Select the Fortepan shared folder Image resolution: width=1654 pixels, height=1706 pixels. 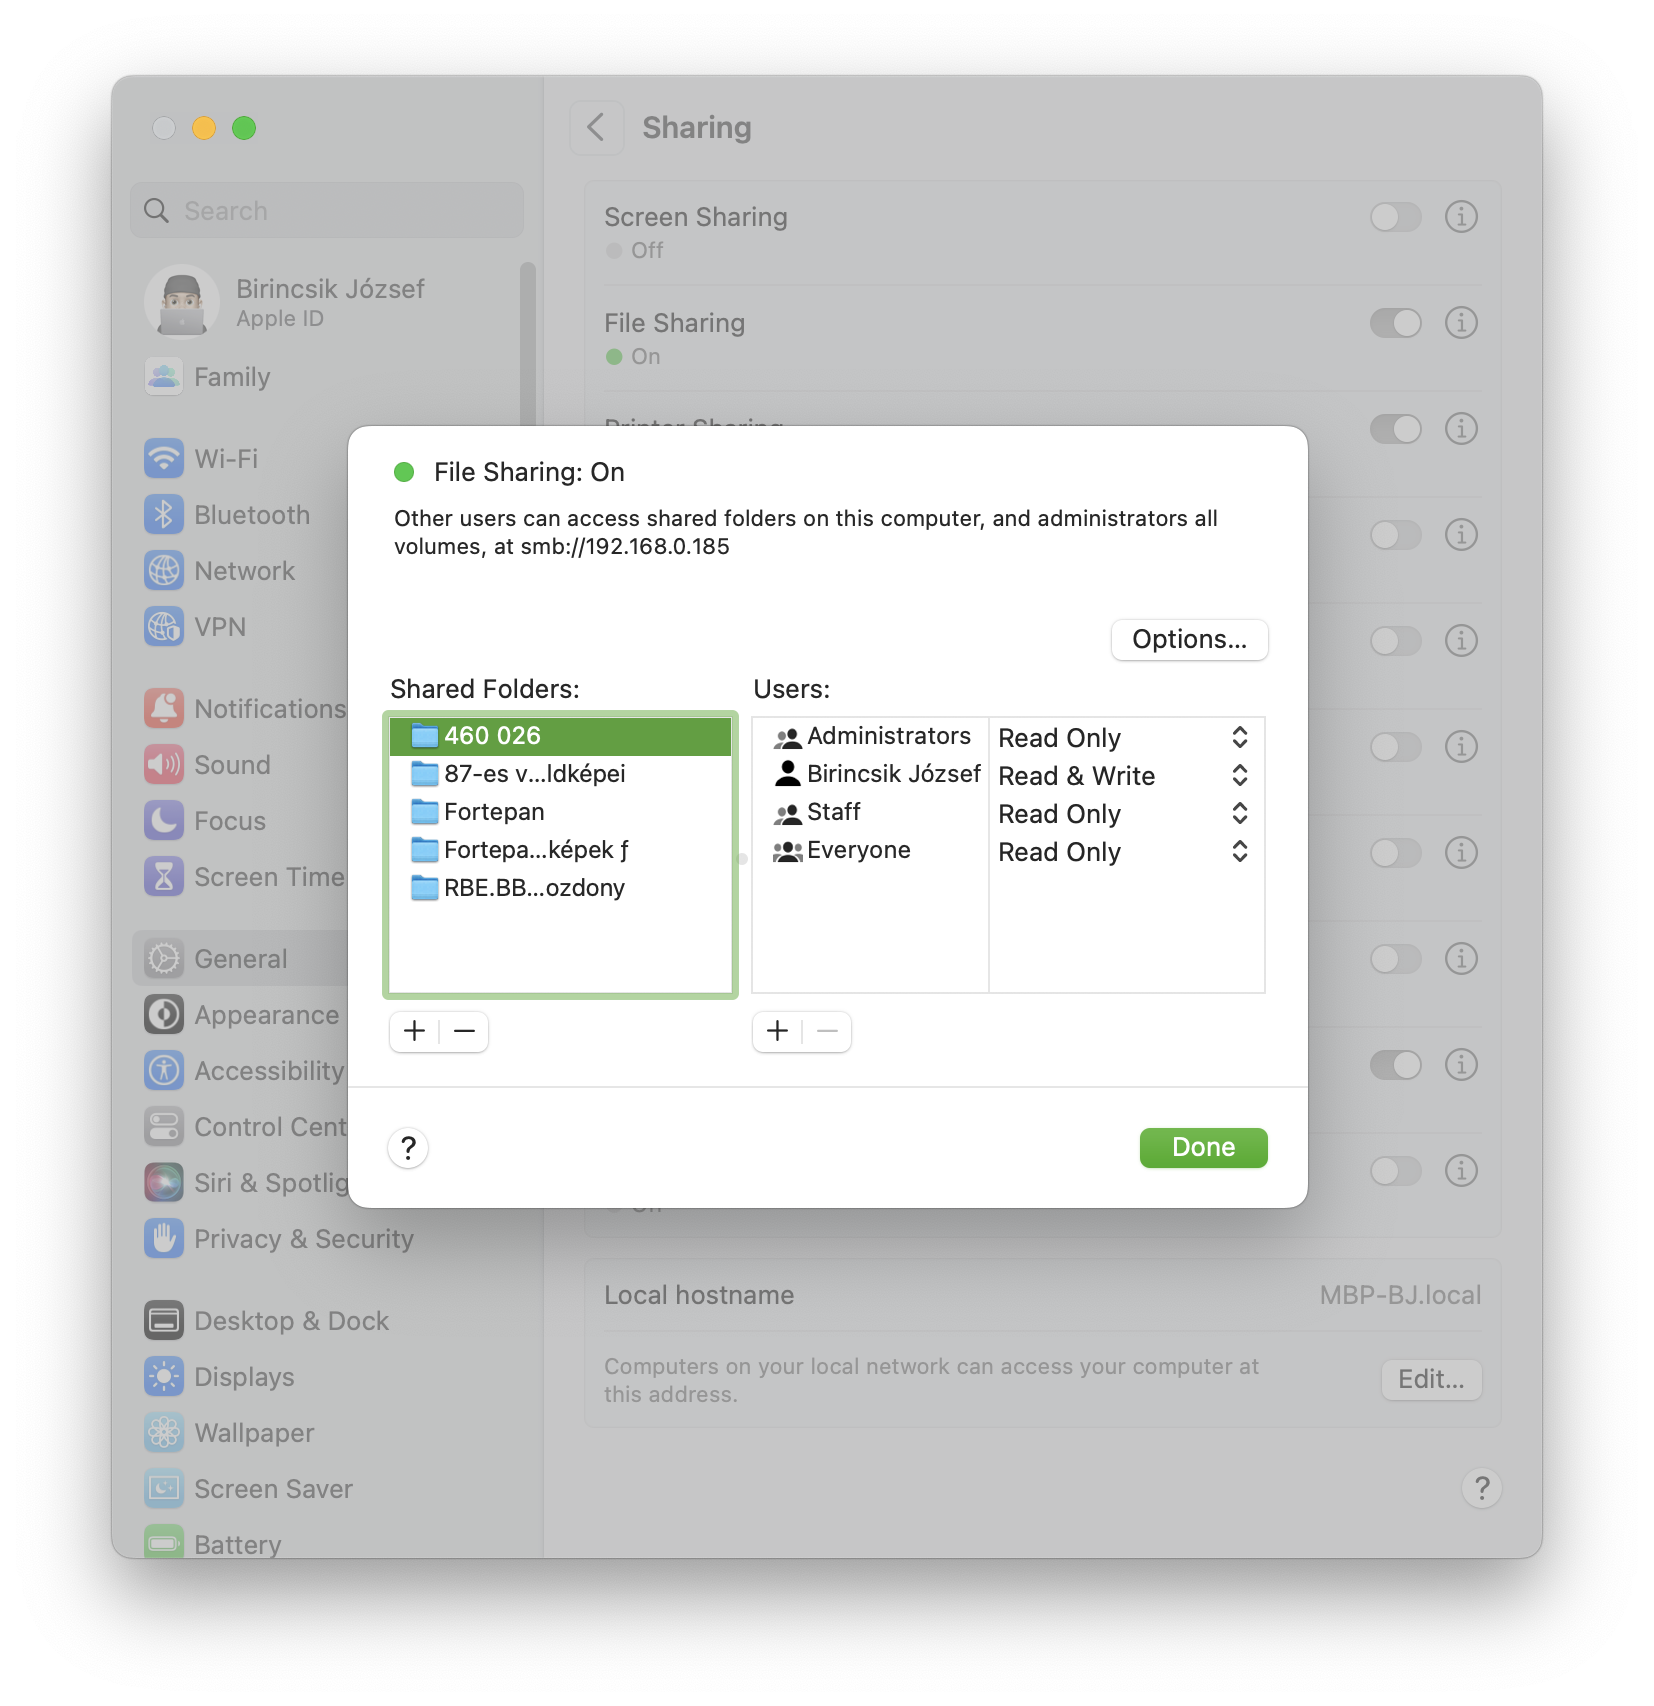(560, 812)
